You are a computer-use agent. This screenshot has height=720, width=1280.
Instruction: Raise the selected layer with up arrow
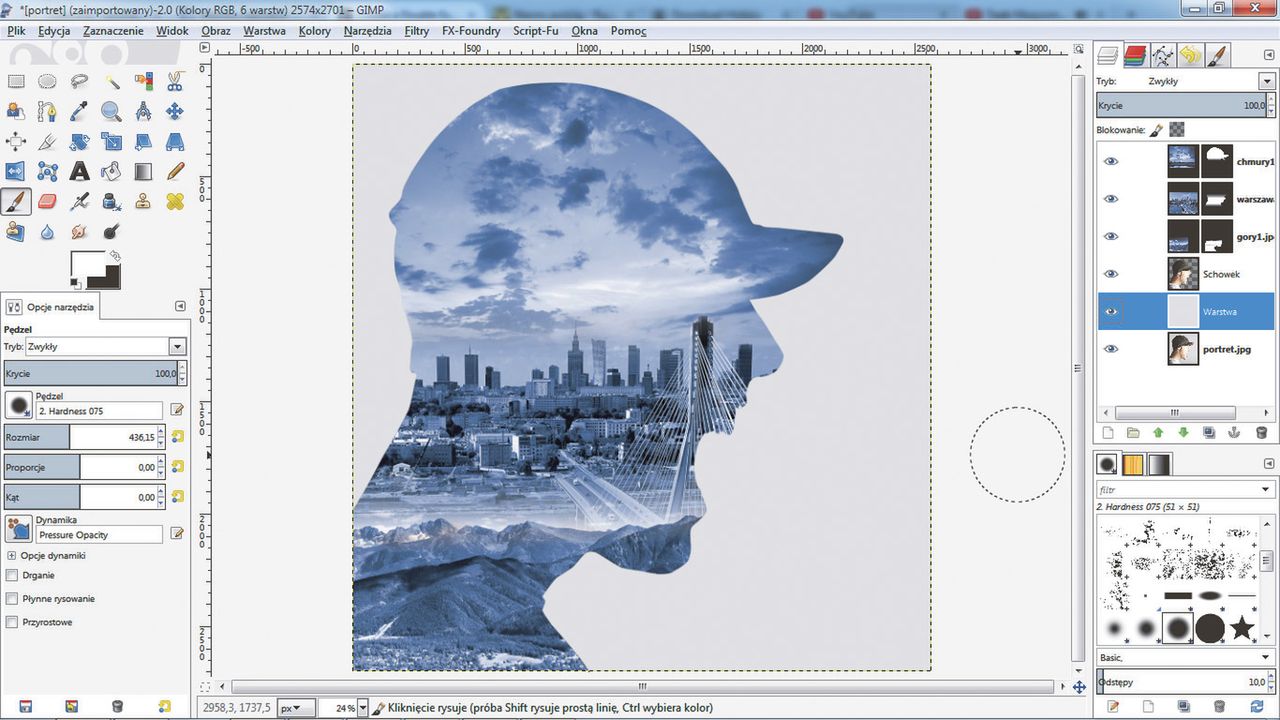(1158, 433)
